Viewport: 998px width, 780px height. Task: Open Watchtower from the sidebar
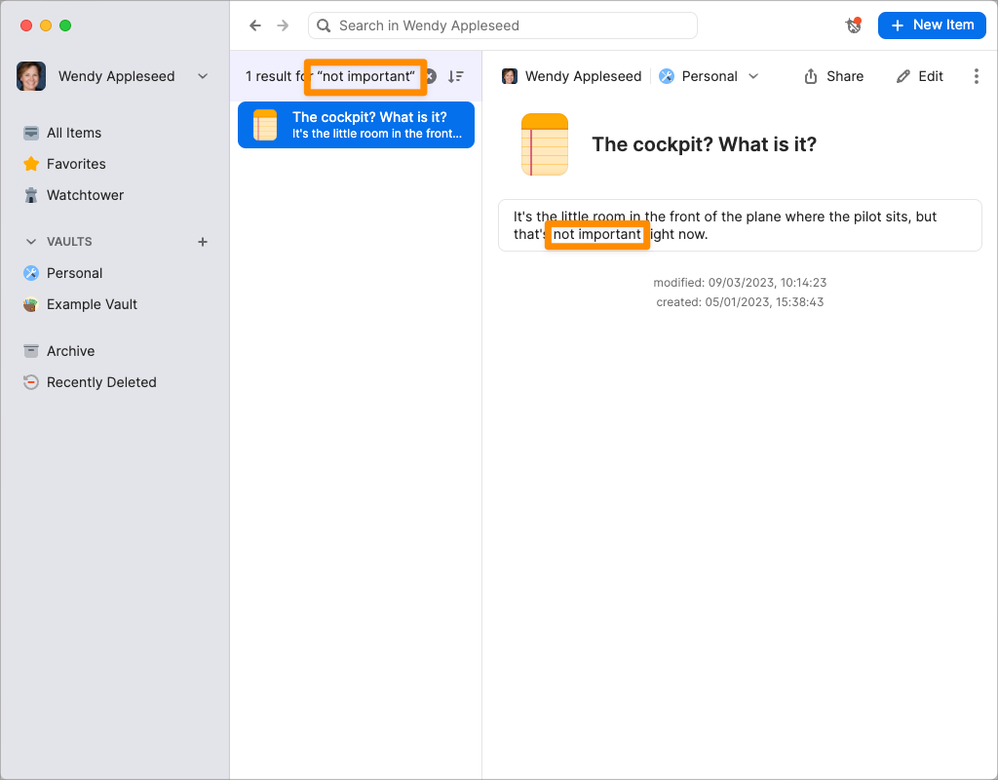(x=85, y=195)
